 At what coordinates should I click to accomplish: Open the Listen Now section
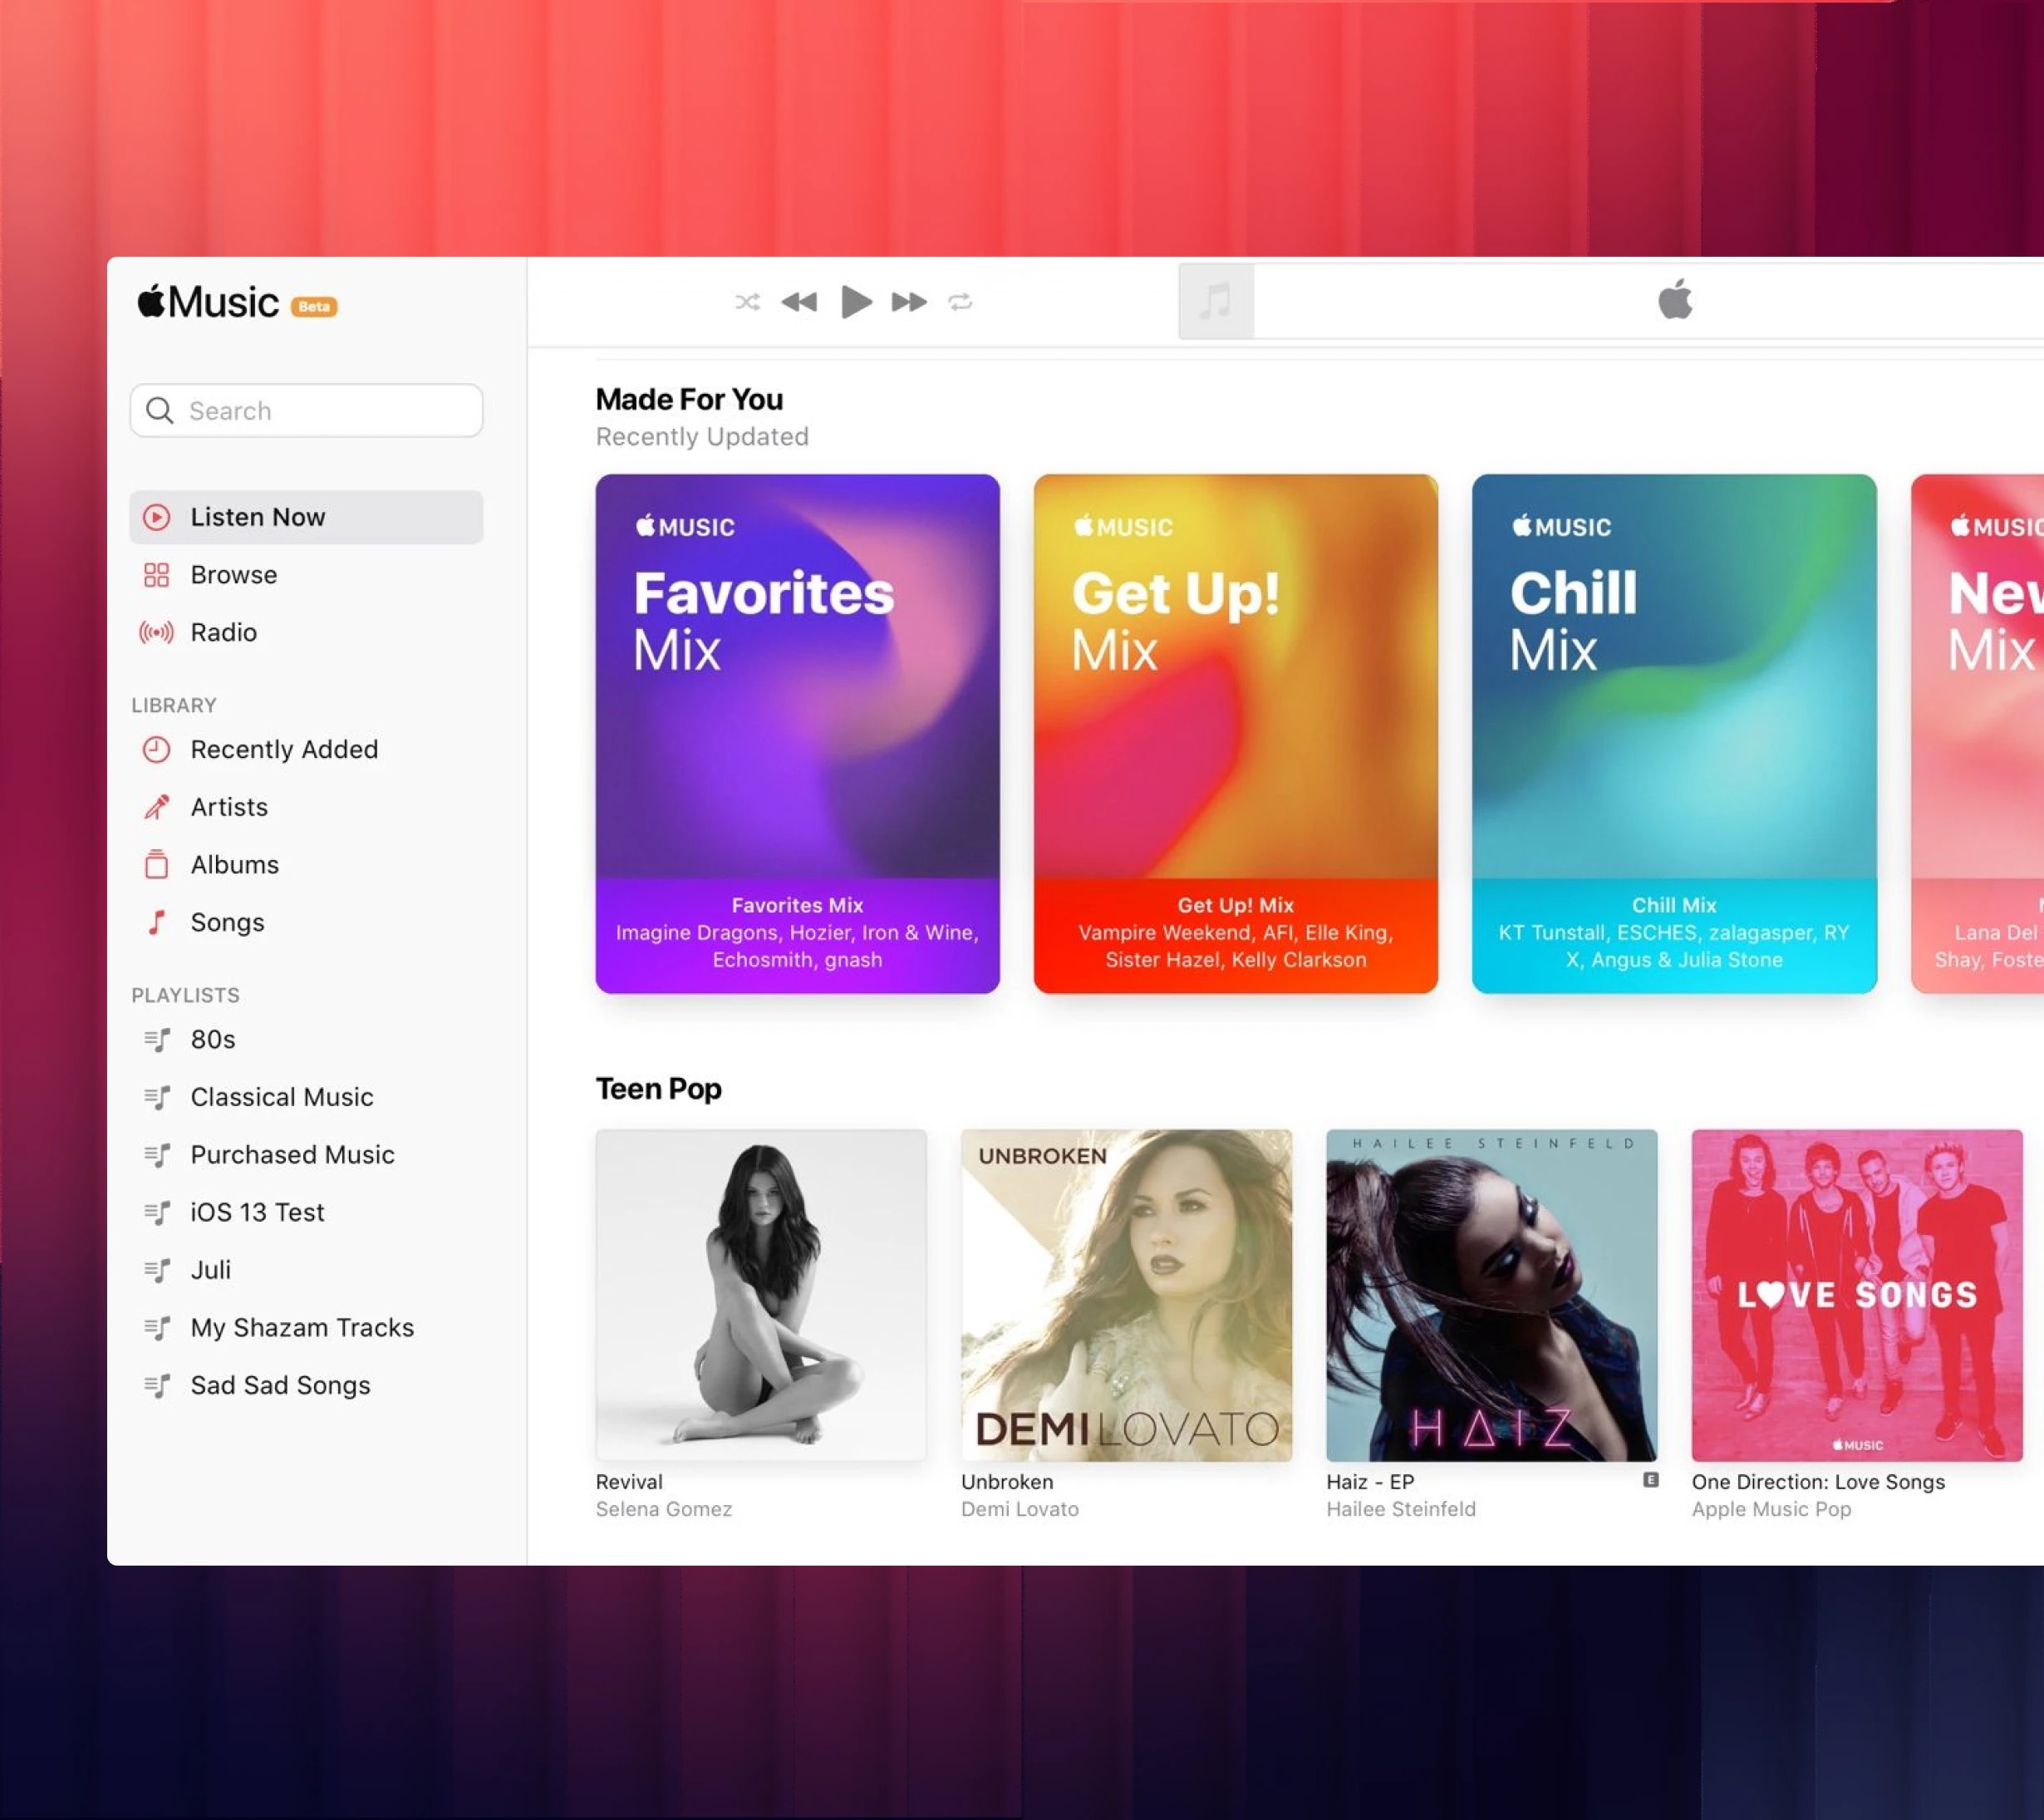(306, 517)
